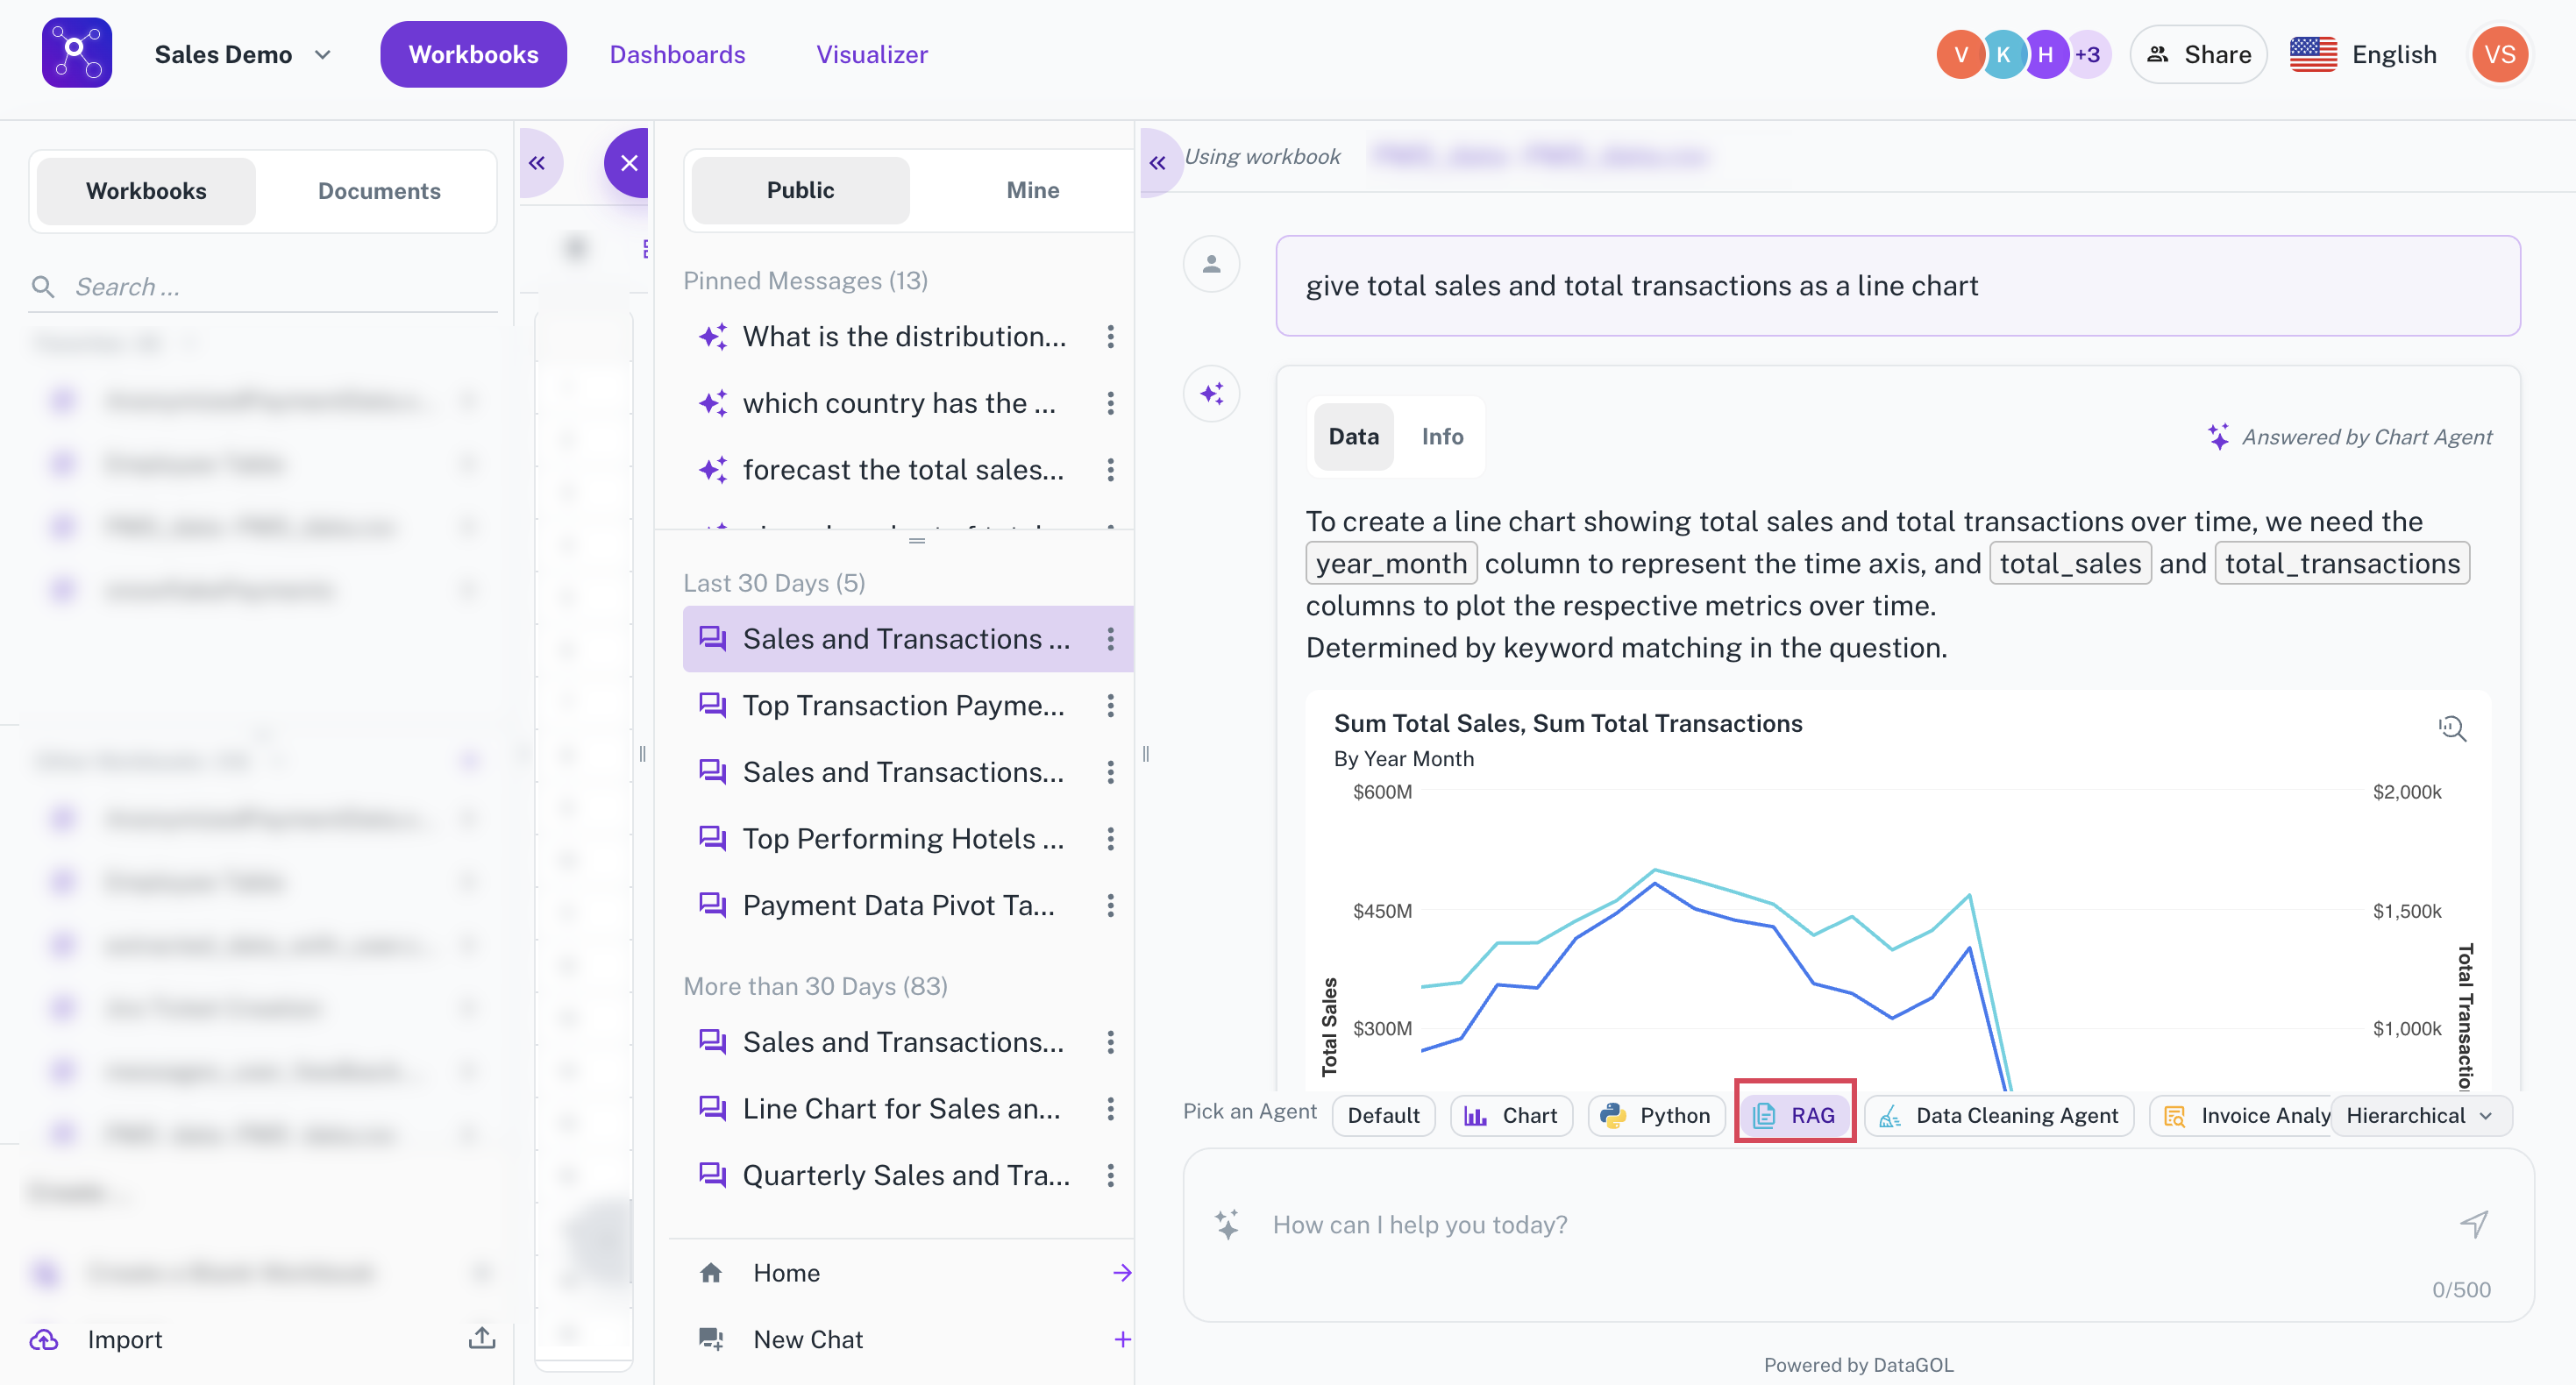Collapse the left workbooks sidebar
2576x1385 pixels.
[x=537, y=163]
